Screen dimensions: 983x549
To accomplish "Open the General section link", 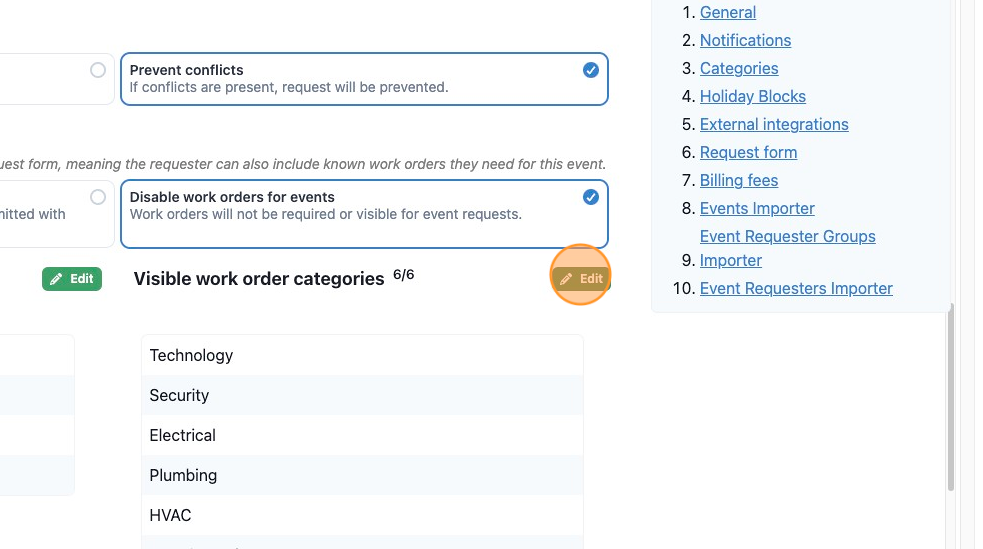I will coord(728,13).
